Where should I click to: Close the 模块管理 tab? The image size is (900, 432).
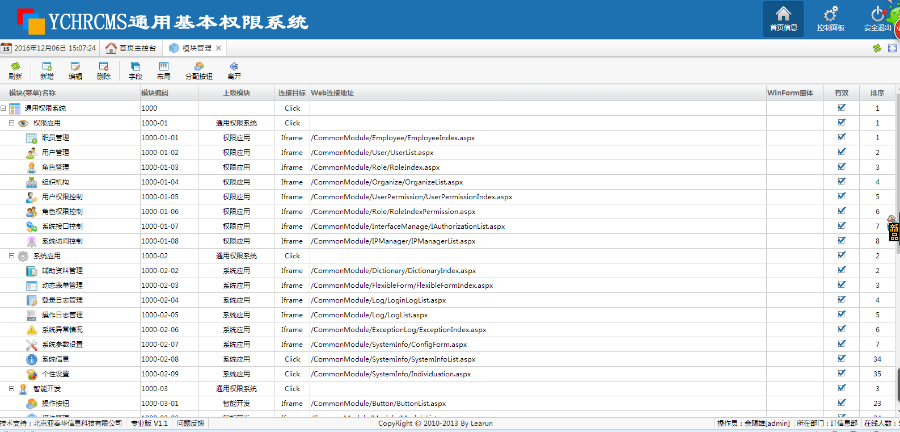(x=219, y=47)
